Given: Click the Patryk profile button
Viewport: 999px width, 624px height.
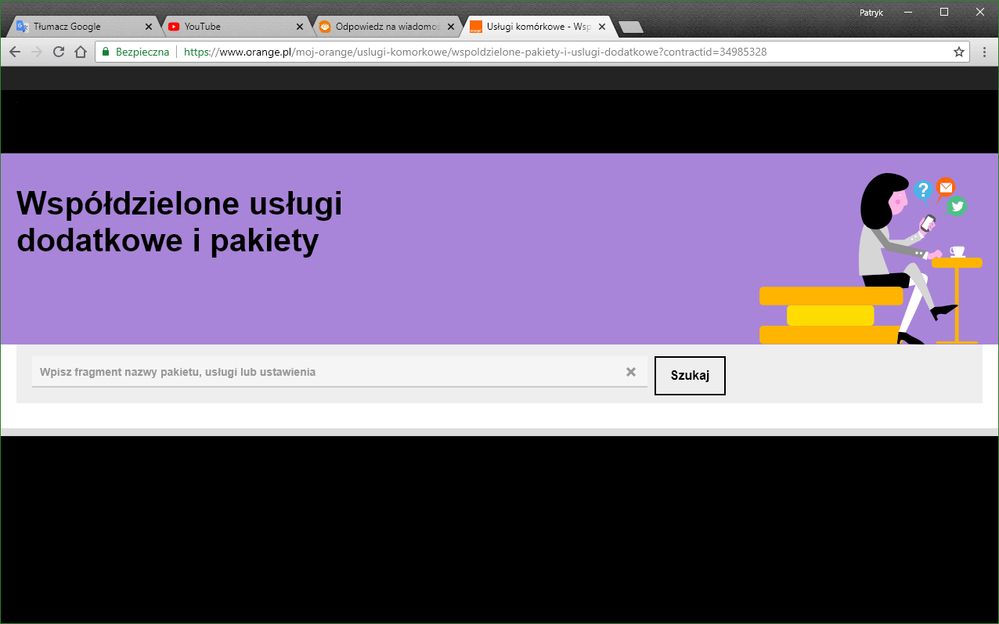Looking at the screenshot, I should 871,12.
